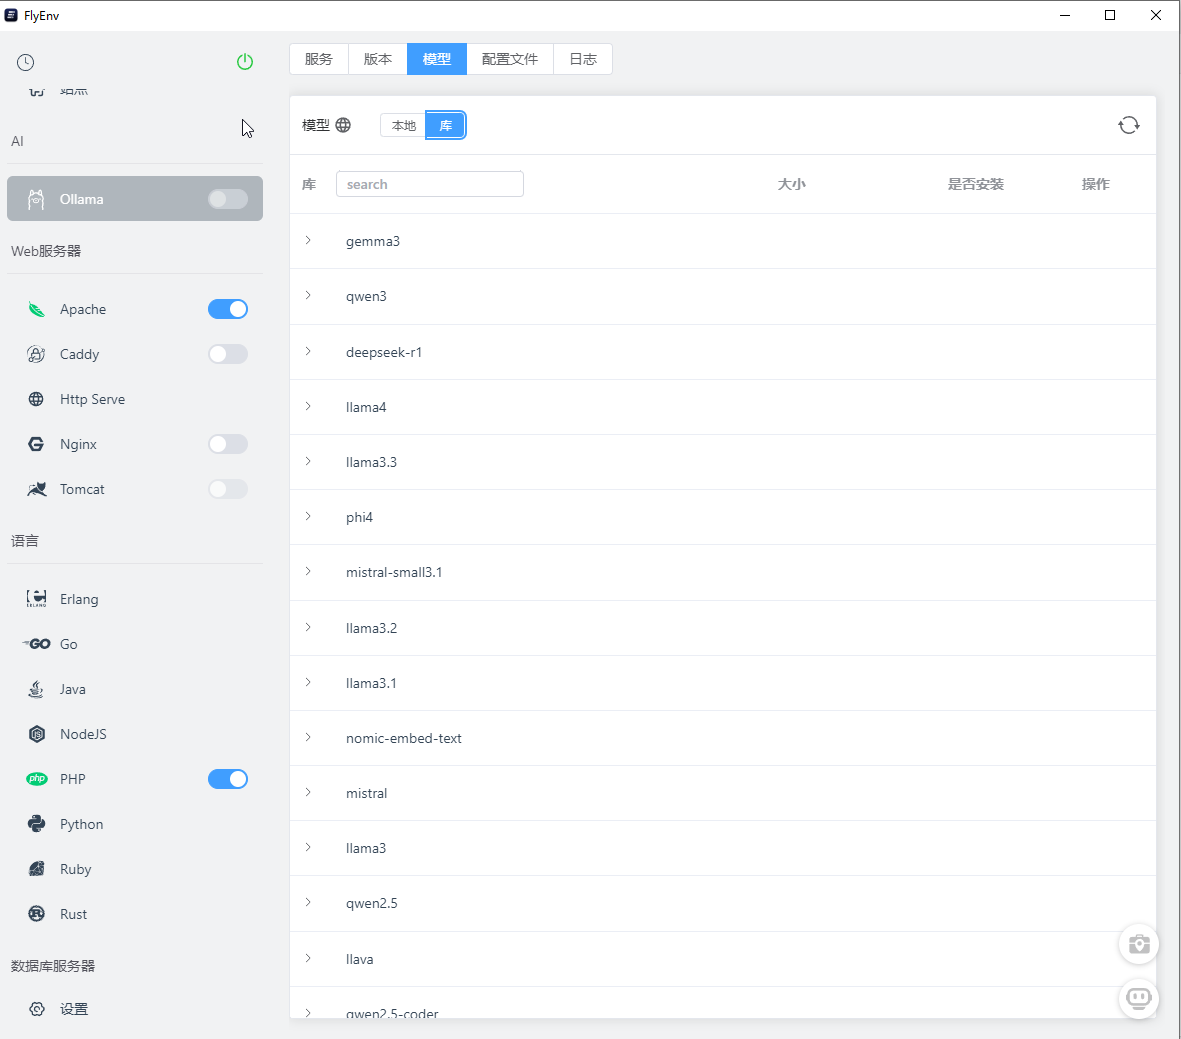This screenshot has width=1181, height=1039.
Task: Click the Go logo icon
Action: 36,644
